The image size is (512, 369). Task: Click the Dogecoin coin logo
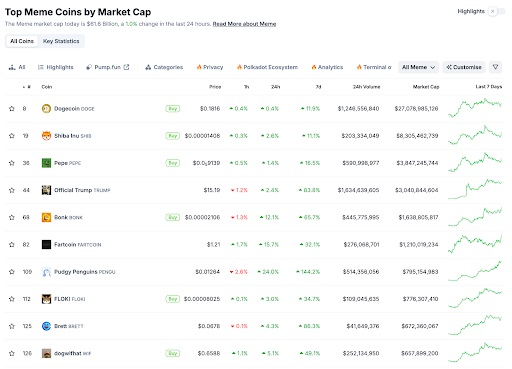(46, 109)
